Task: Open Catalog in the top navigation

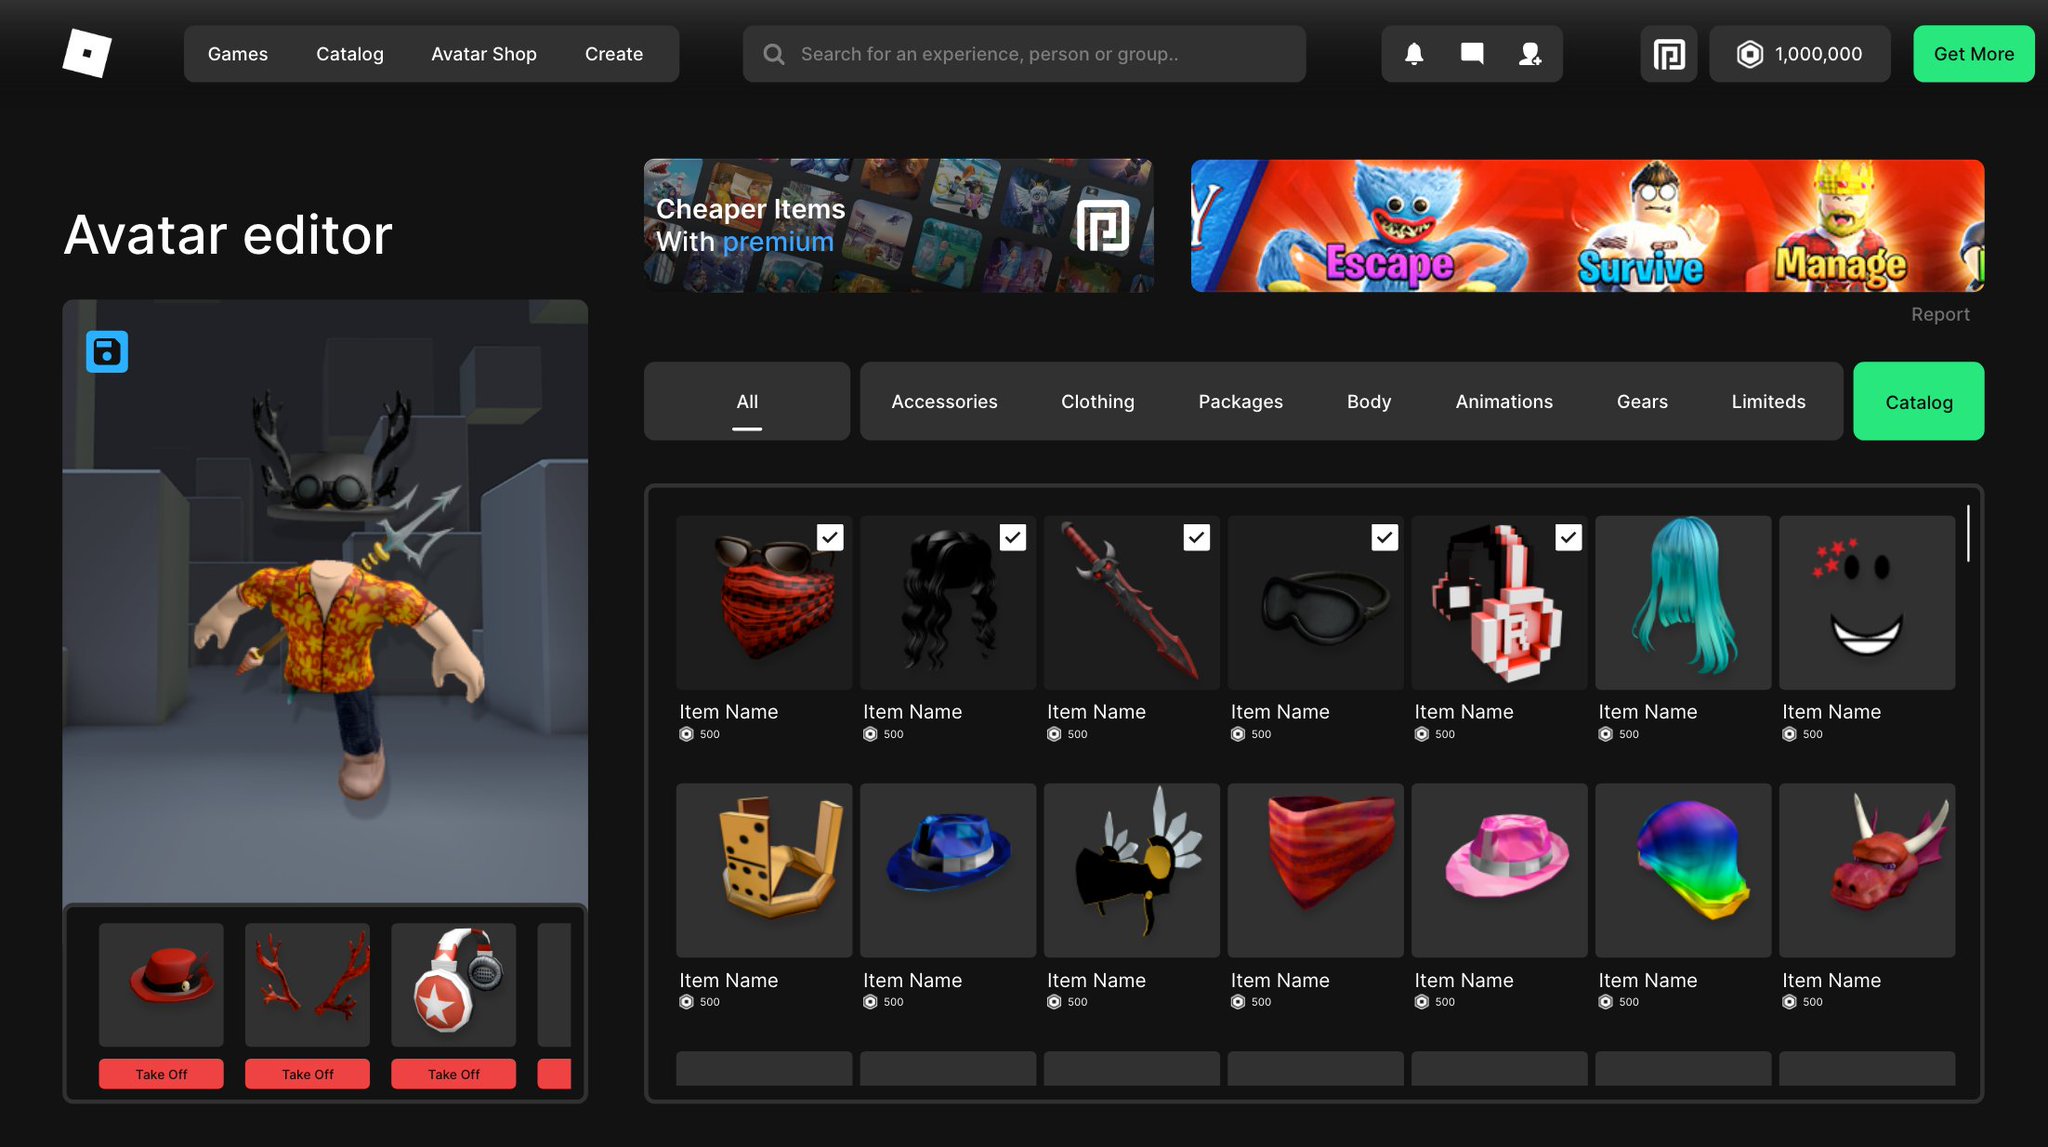Action: tap(350, 54)
